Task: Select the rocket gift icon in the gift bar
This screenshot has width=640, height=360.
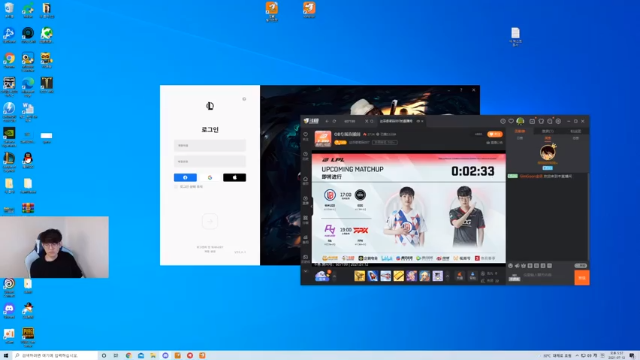Action: coord(373,276)
